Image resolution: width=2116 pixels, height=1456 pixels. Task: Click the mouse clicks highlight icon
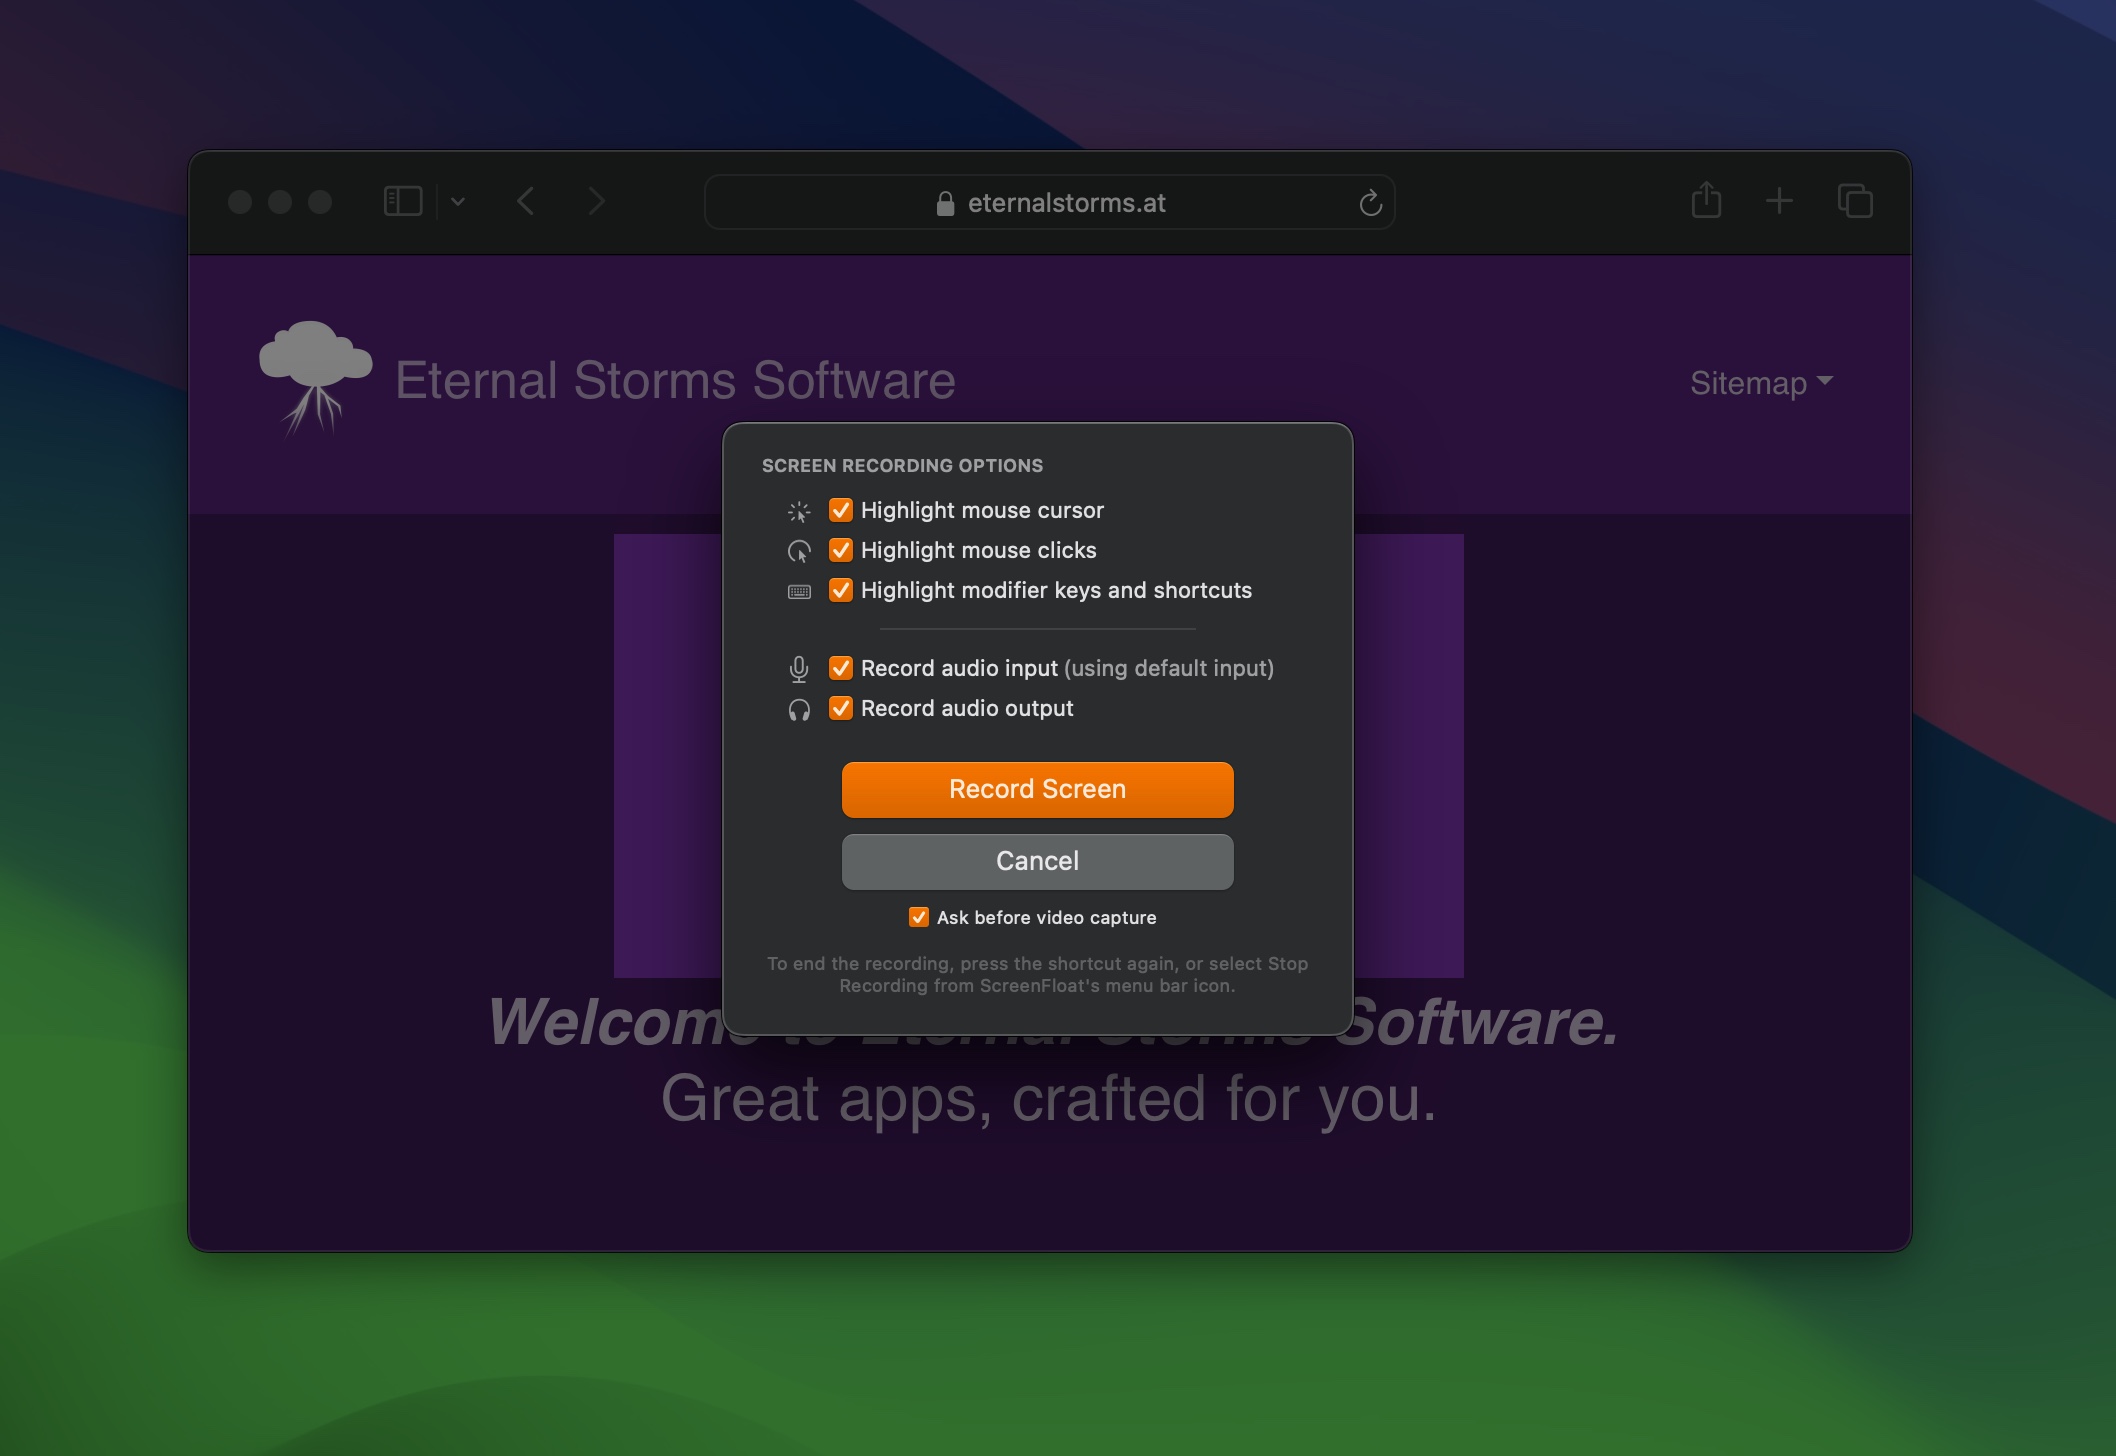pyautogui.click(x=799, y=551)
